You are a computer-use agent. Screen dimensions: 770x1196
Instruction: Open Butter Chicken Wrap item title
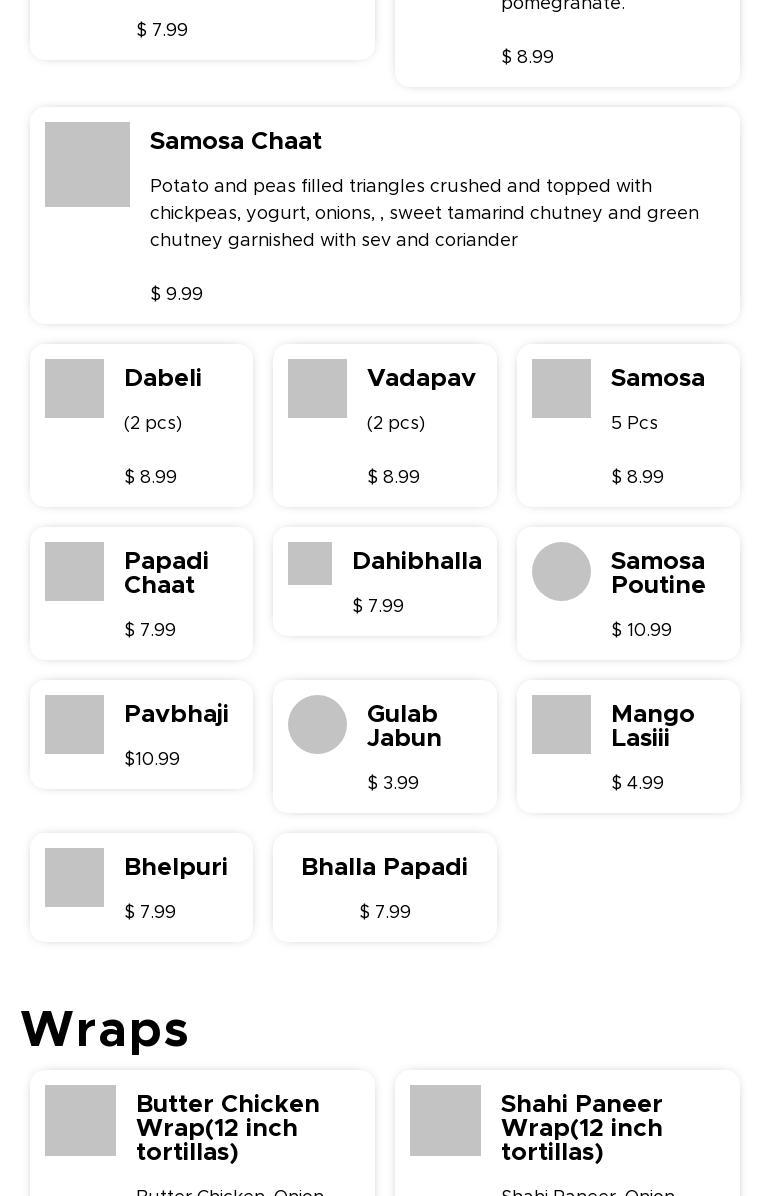coord(227,1127)
